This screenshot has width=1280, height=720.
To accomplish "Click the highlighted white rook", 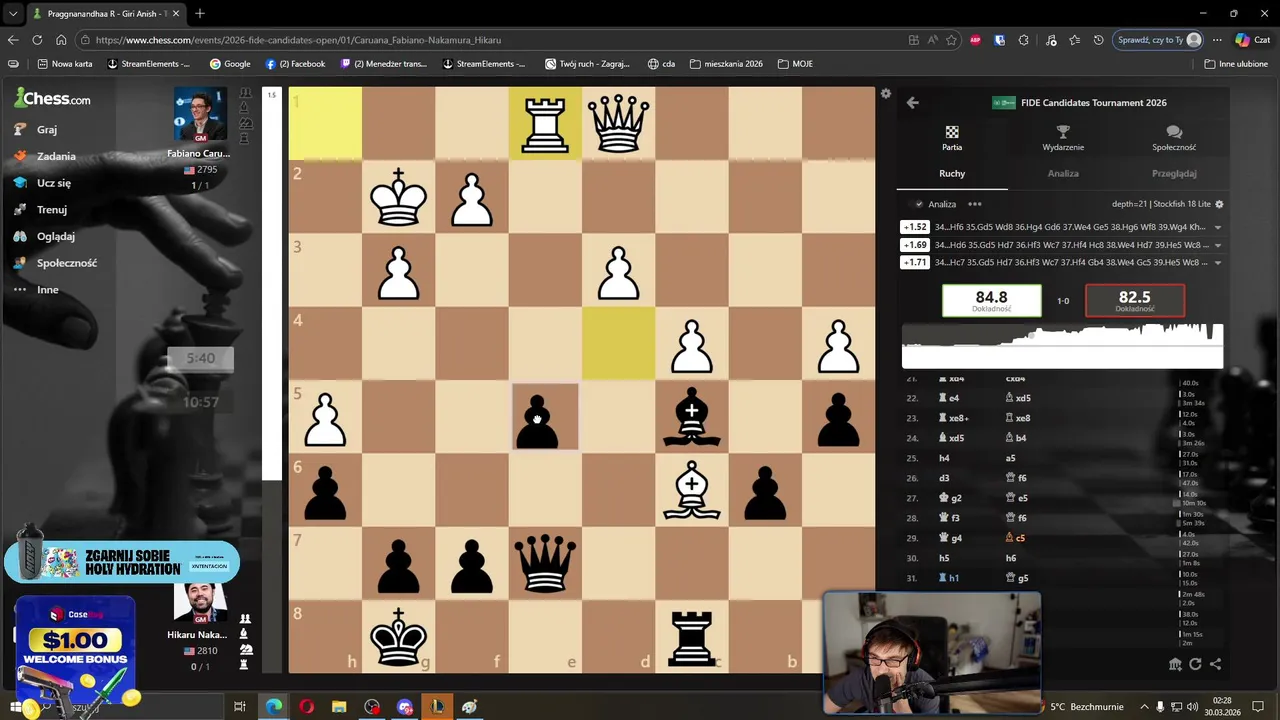I will 545,124.
